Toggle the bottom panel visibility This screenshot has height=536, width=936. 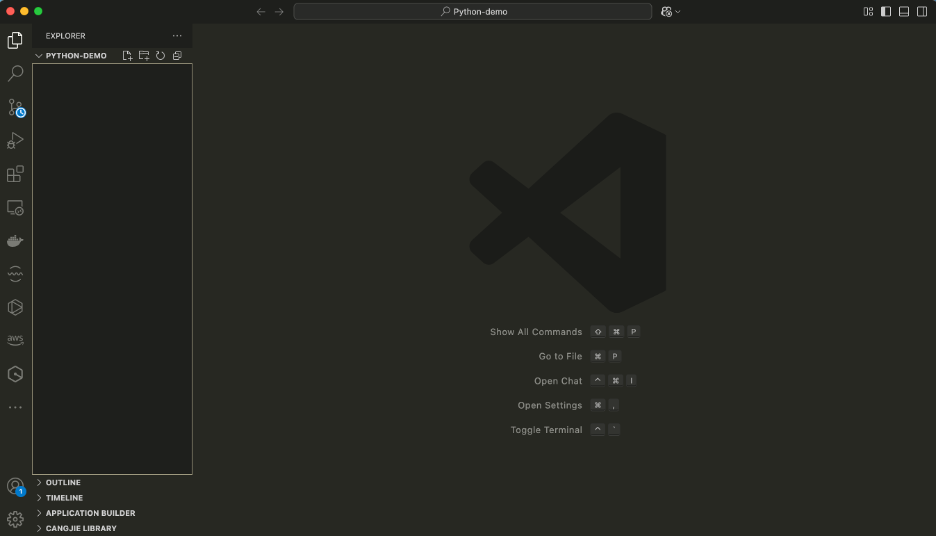coord(904,12)
